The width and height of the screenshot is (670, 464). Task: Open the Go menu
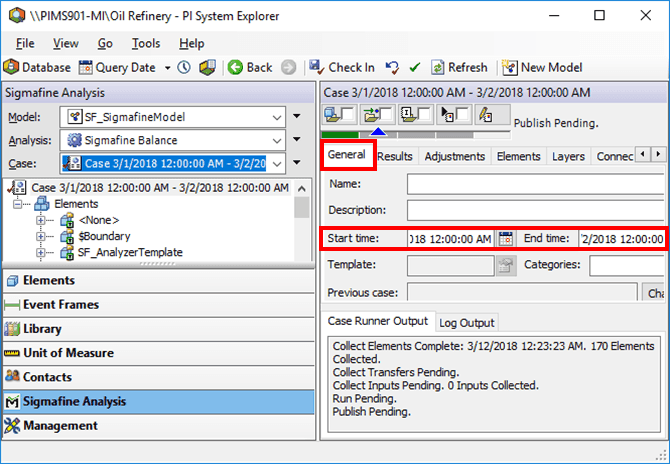point(105,43)
